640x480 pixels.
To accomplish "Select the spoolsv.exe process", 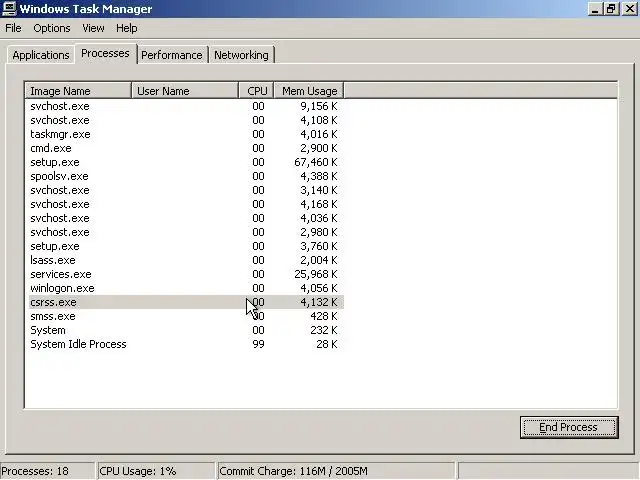I will point(186,176).
